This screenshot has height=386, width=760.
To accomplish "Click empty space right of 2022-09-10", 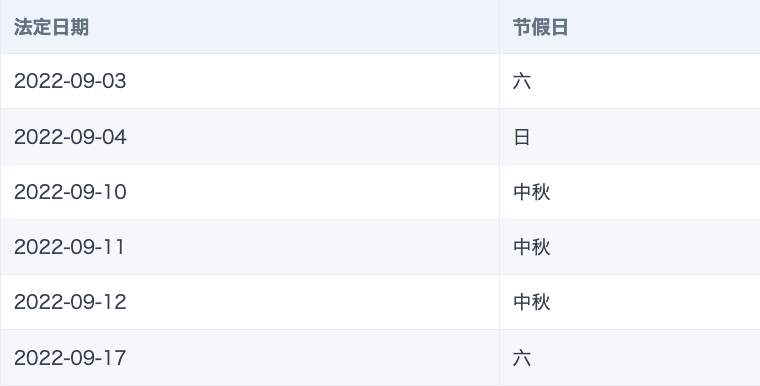I will 313,192.
